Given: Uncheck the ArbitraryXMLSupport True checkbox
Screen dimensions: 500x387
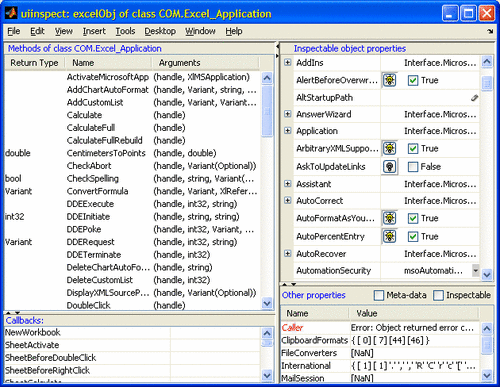Looking at the screenshot, I should (413, 148).
